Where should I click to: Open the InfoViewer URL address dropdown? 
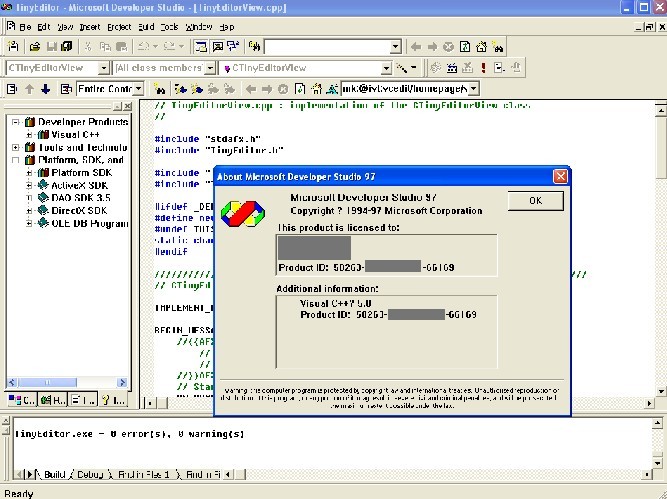[473, 89]
